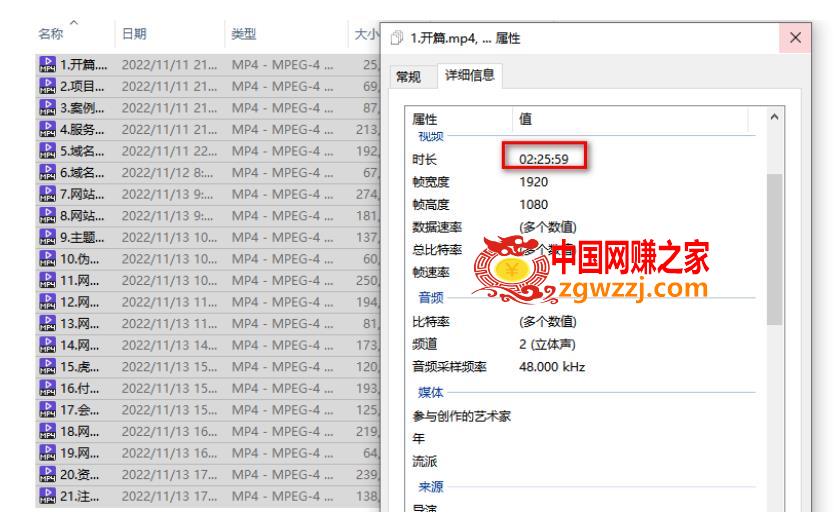The width and height of the screenshot is (834, 532).
Task: Click the MP4 icon of file 16.付
Action: (x=47, y=388)
